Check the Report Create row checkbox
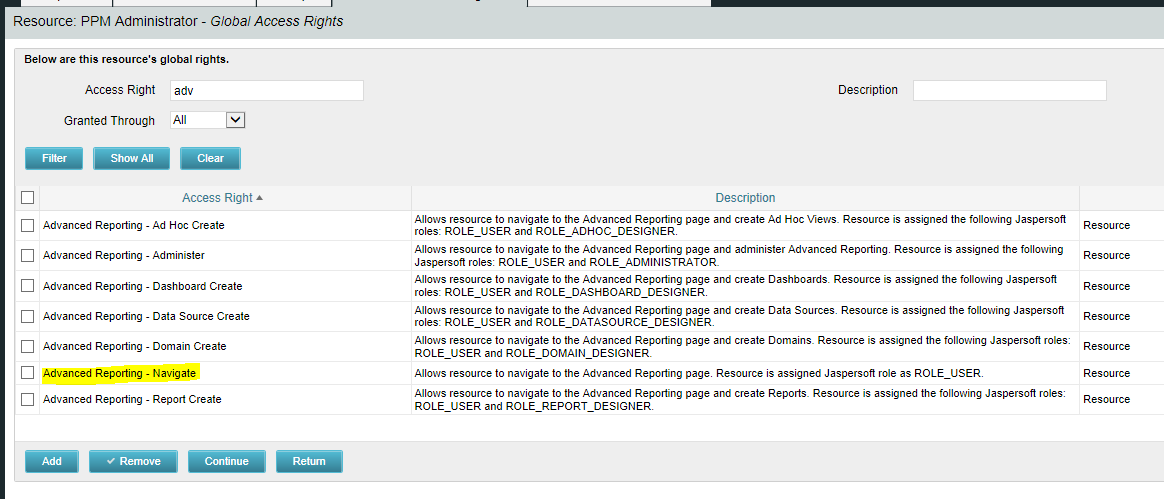The height and width of the screenshot is (499, 1164). tap(27, 399)
